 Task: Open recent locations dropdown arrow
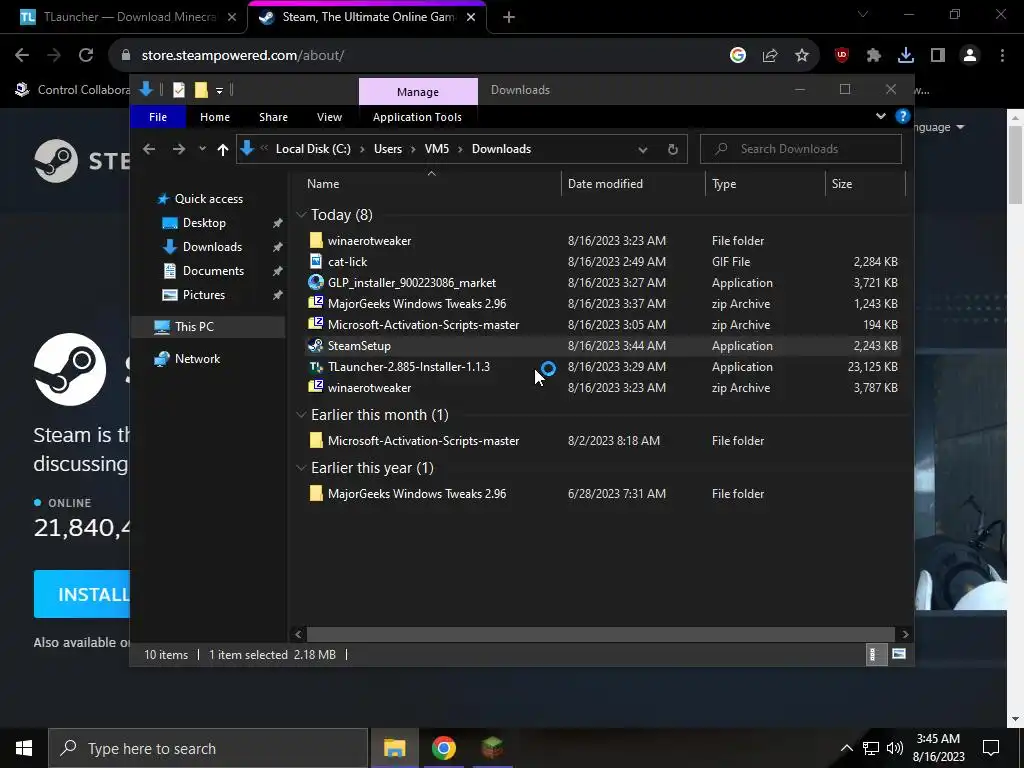pyautogui.click(x=202, y=149)
